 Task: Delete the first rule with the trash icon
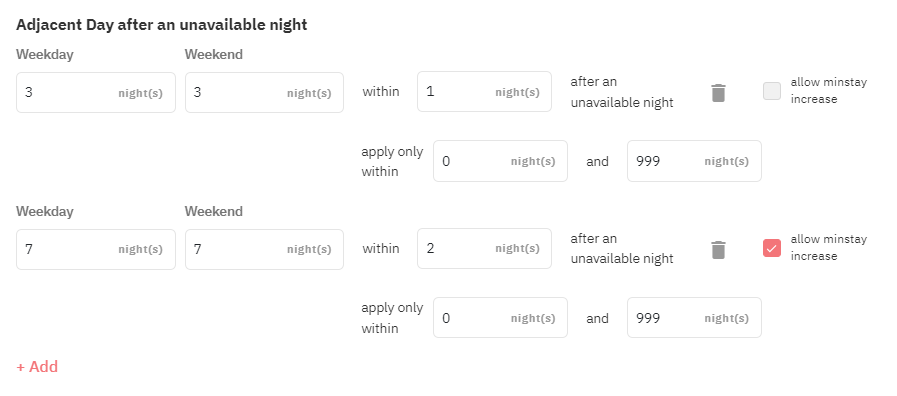click(x=718, y=92)
